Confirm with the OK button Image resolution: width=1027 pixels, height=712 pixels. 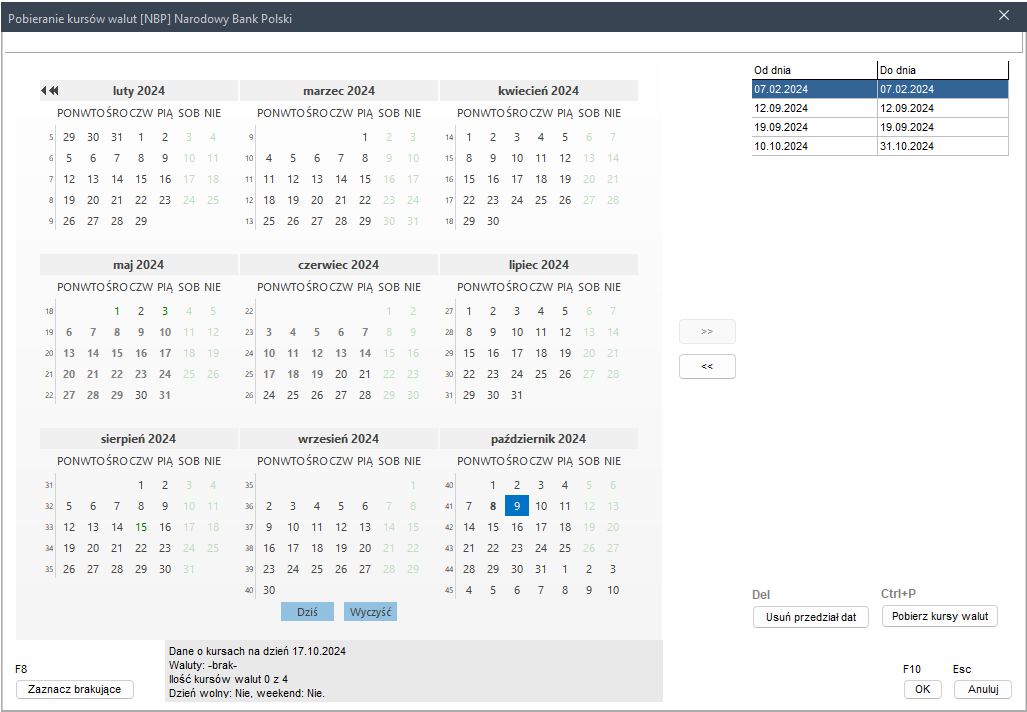pos(922,689)
